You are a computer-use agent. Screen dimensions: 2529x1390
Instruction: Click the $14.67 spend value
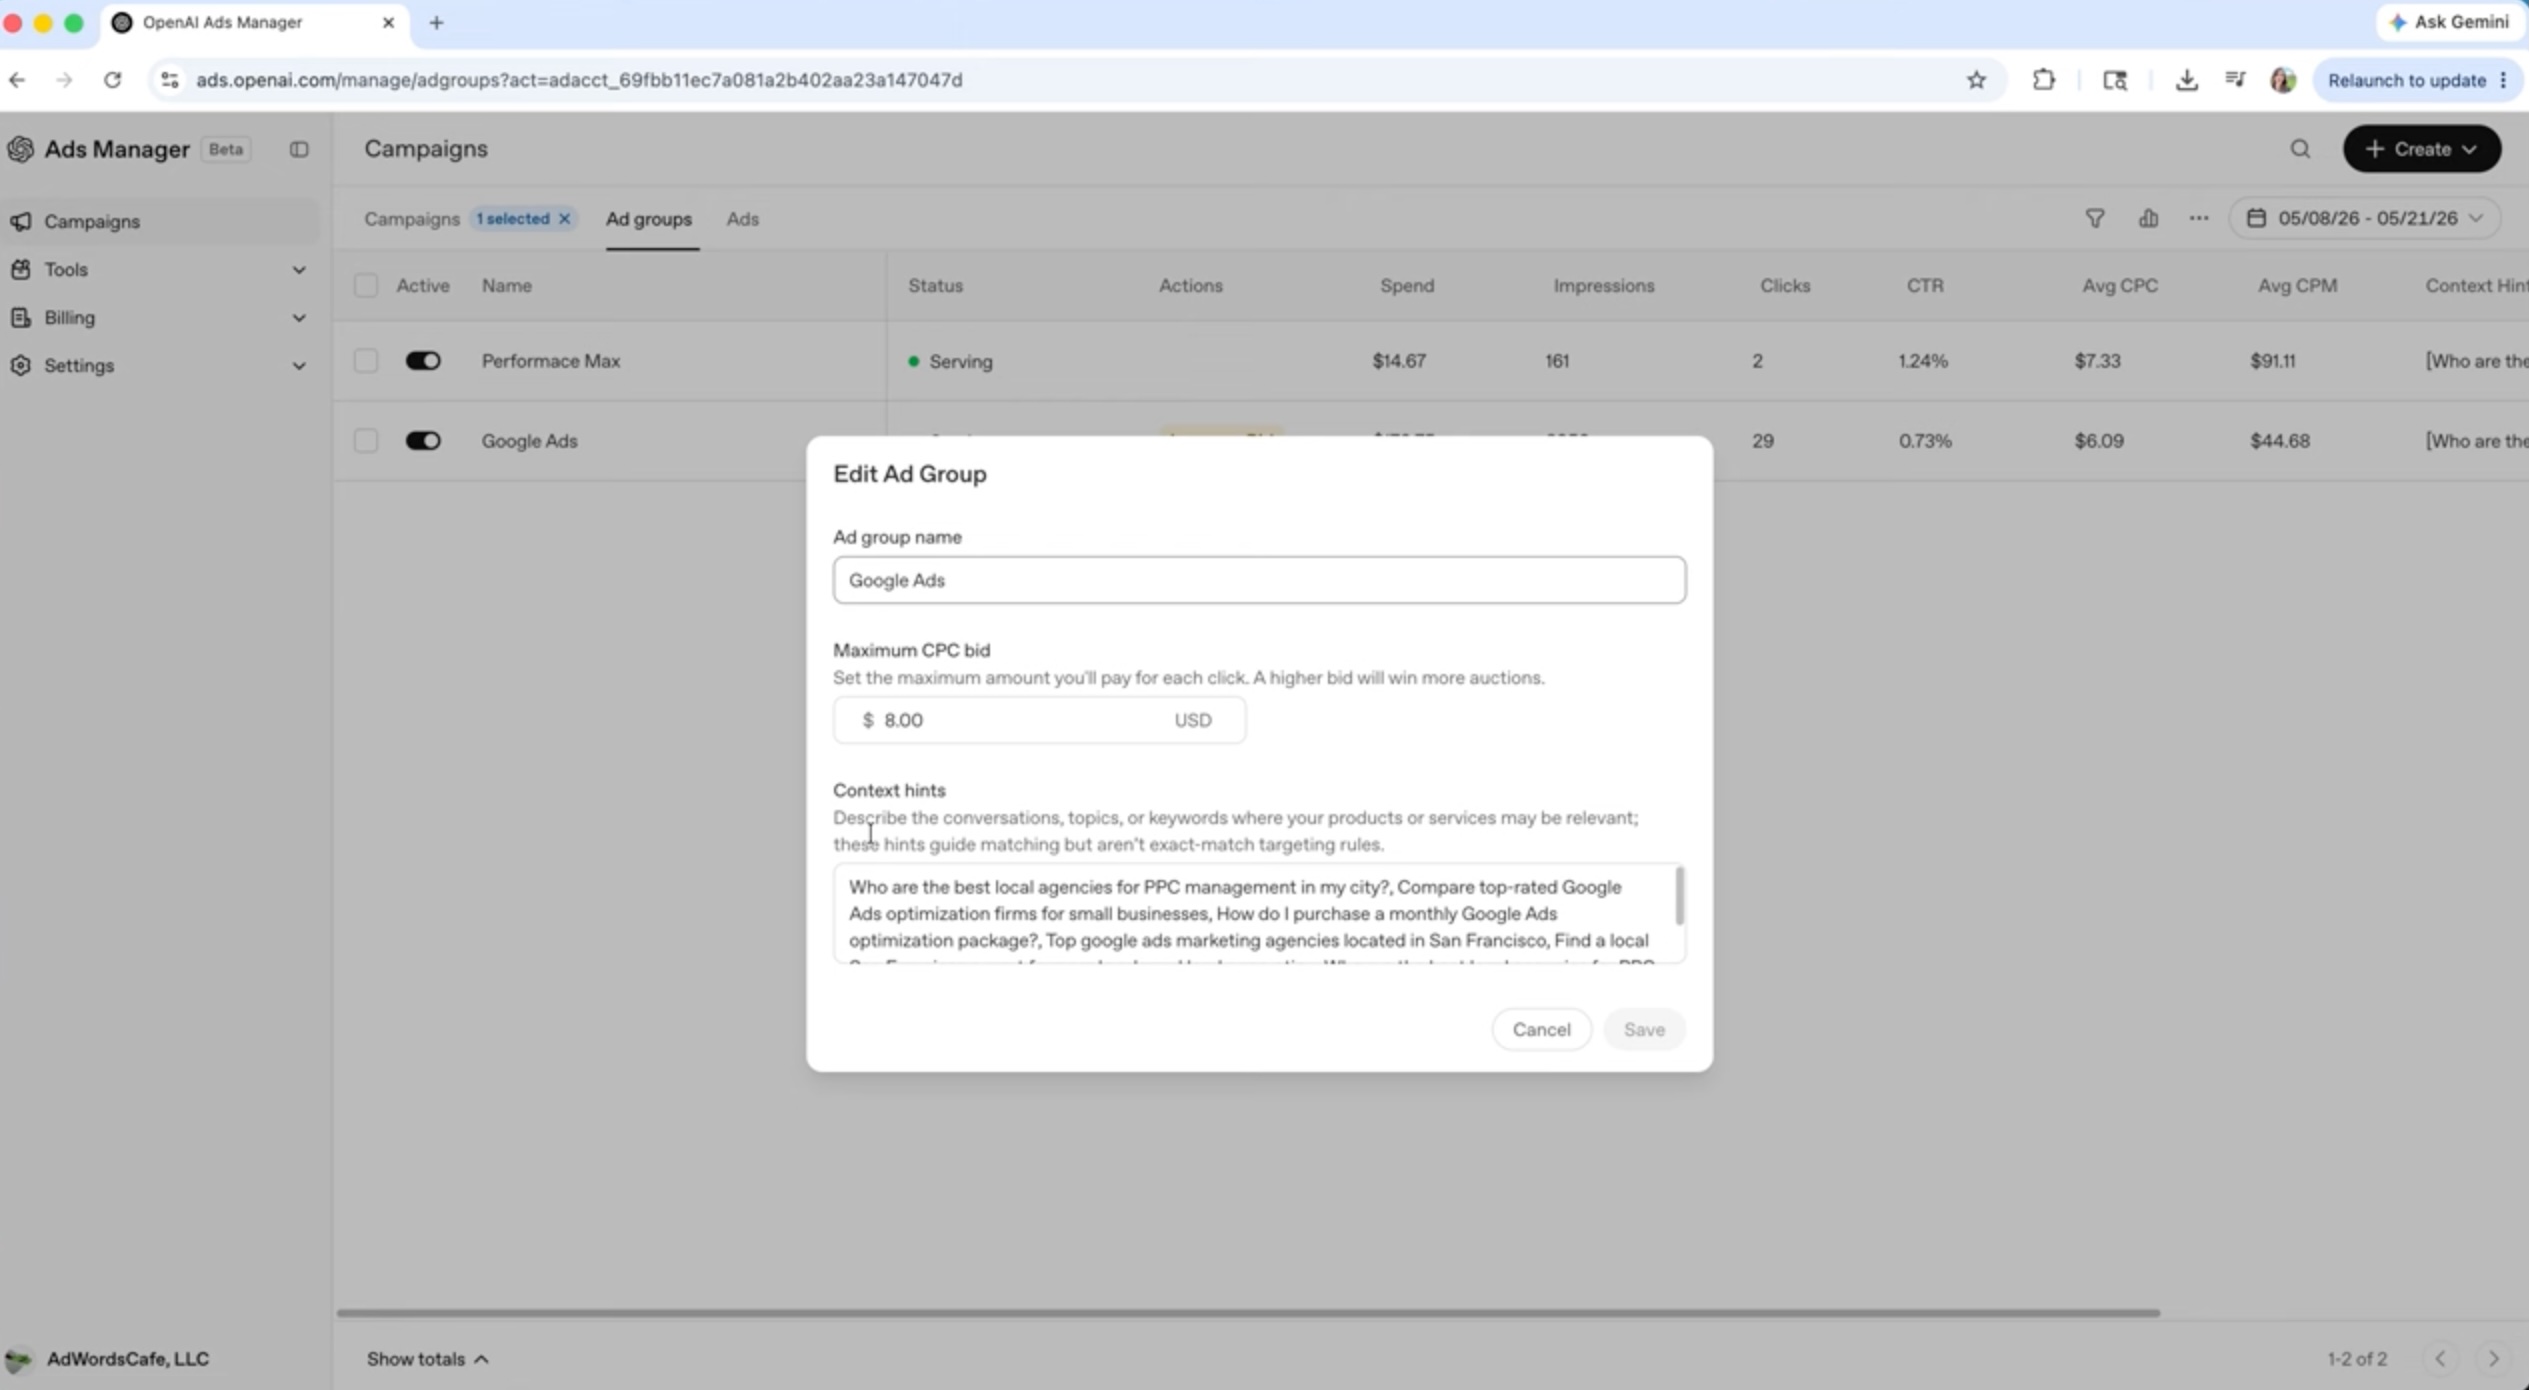[x=1399, y=361]
